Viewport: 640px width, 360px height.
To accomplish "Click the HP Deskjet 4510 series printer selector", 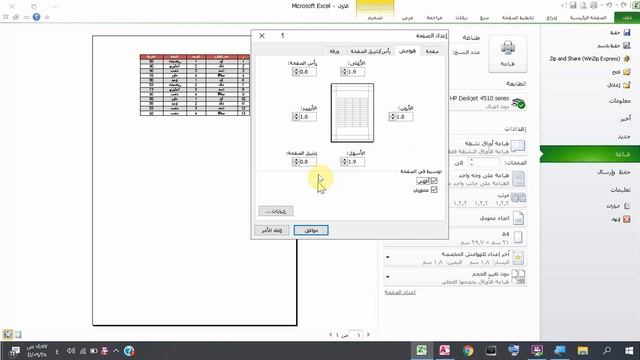I will coord(488,102).
